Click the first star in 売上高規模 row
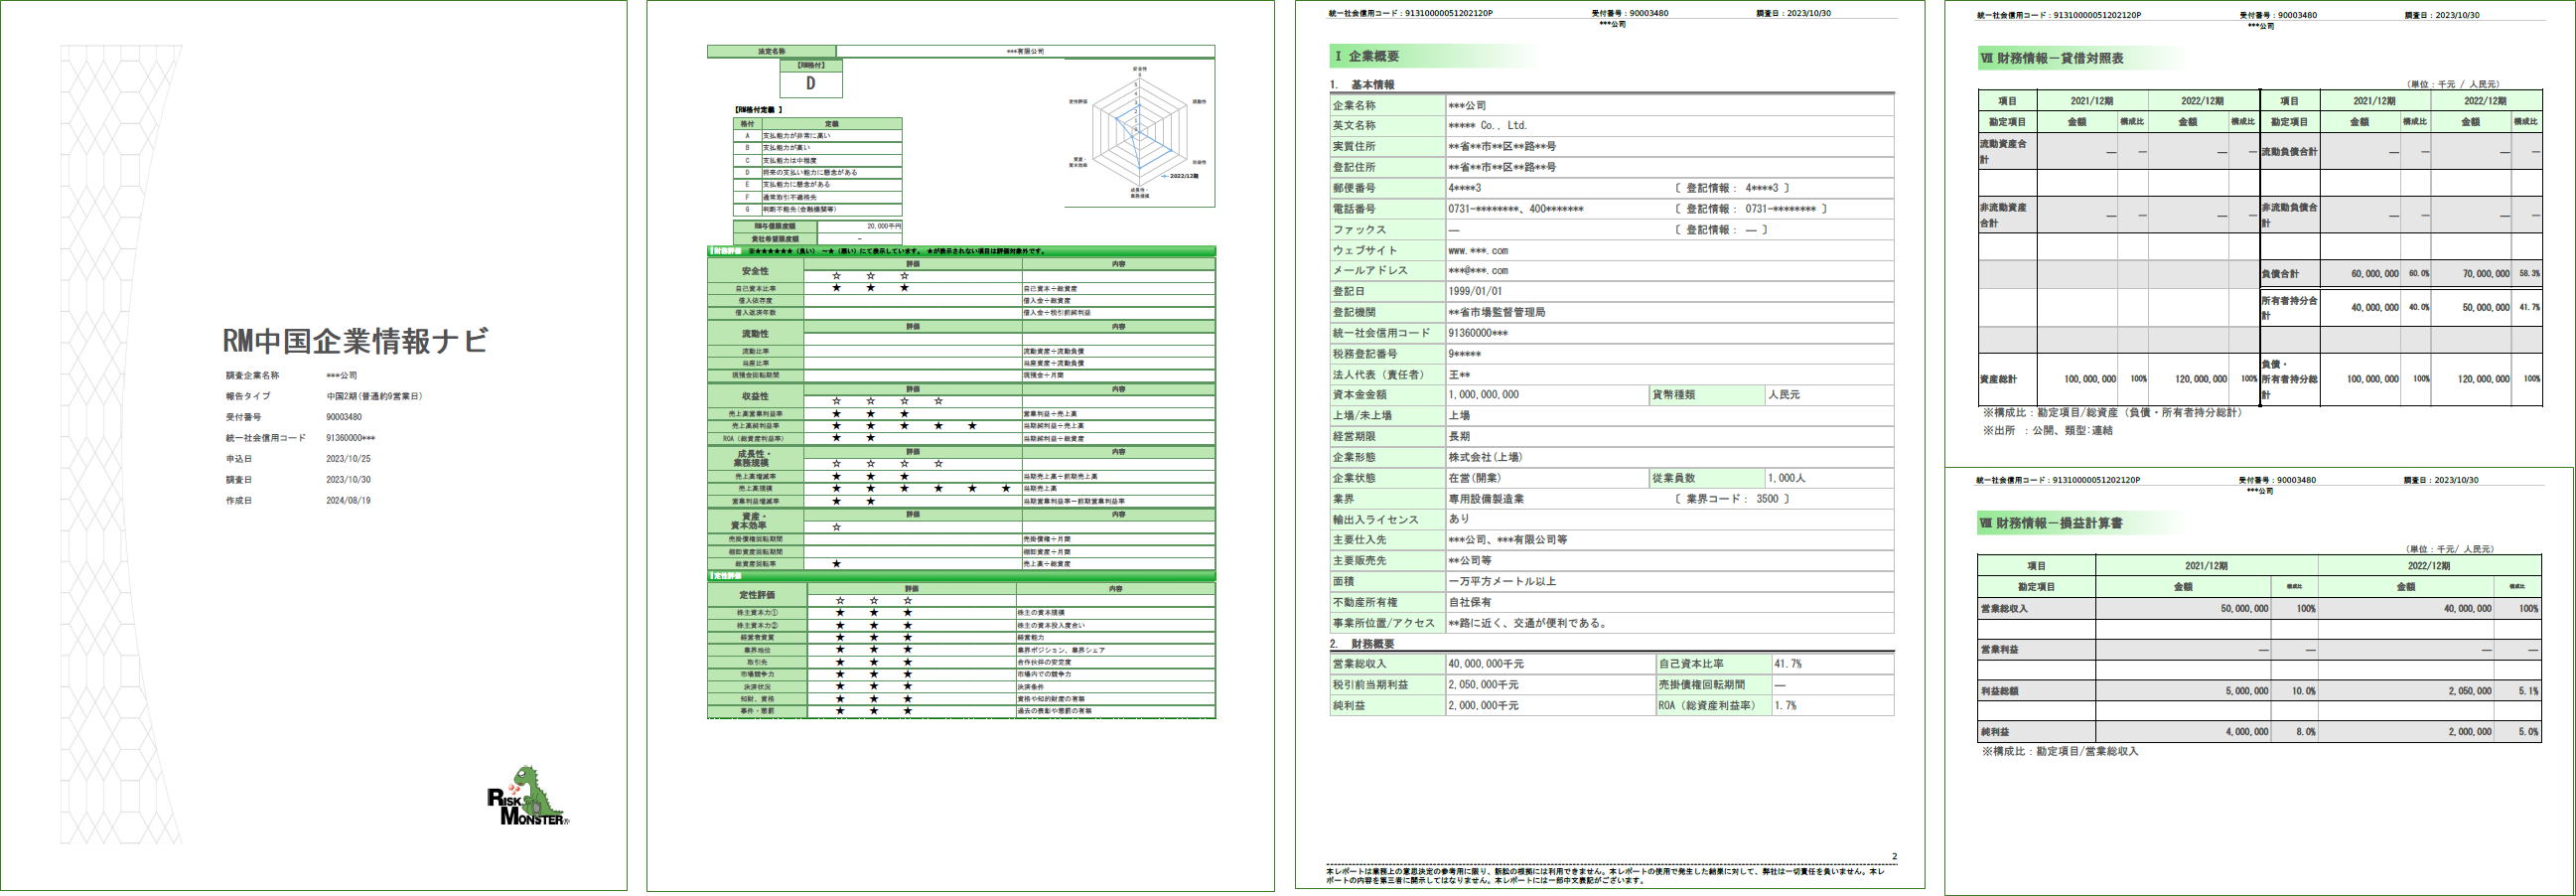Image resolution: width=2576 pixels, height=896 pixels. click(837, 489)
